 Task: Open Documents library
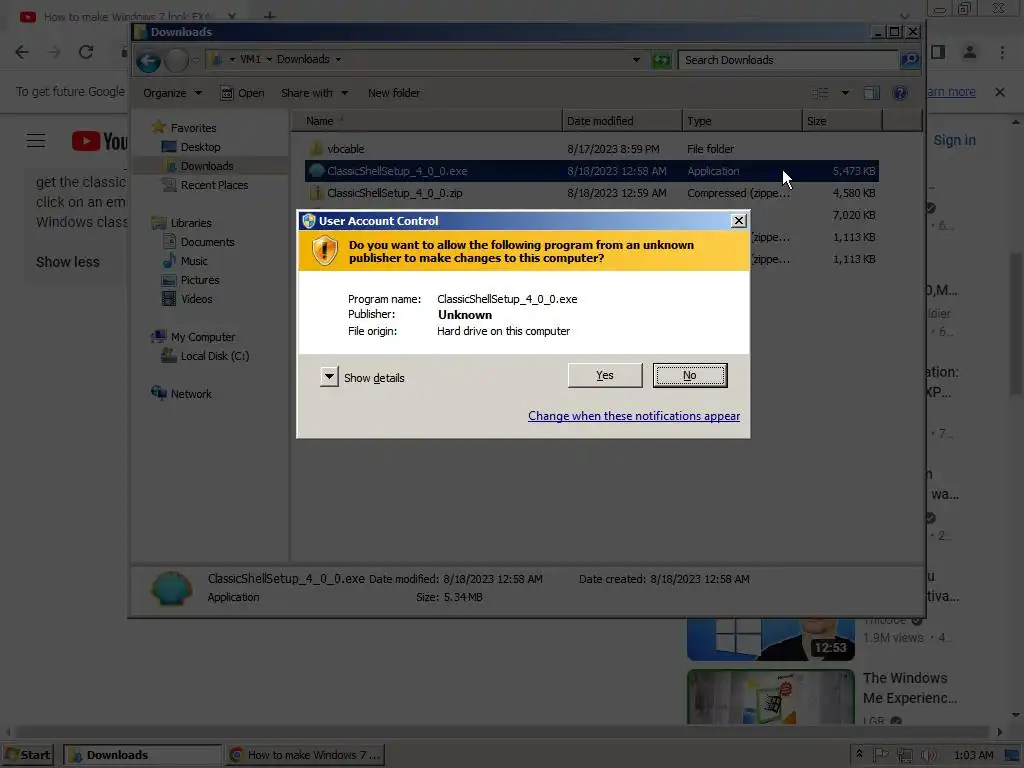[207, 242]
